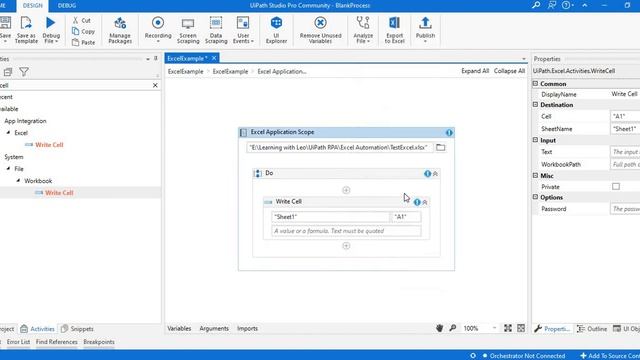
Task: Click Excel Application Scope info icon
Action: pyautogui.click(x=449, y=133)
